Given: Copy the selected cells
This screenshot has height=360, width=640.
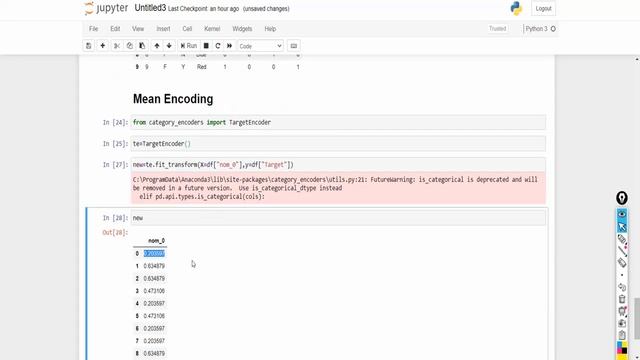Looking at the screenshot, I should (129, 46).
